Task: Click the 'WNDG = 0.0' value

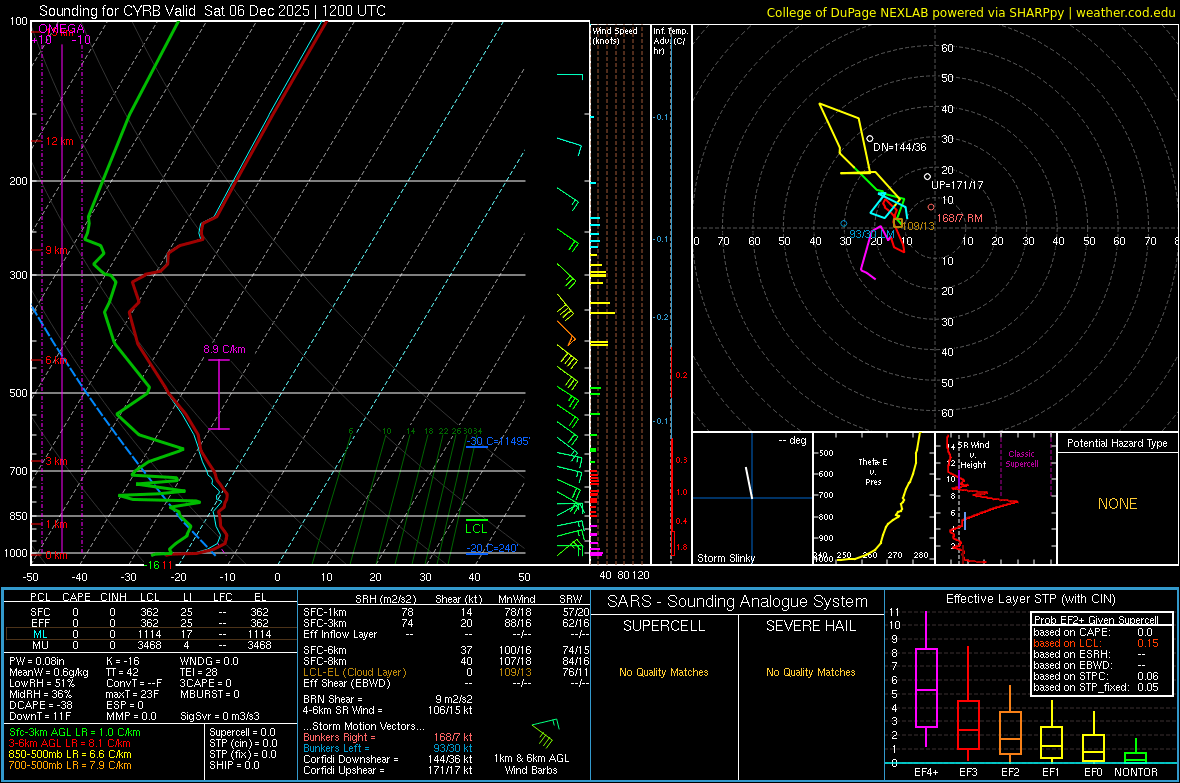Action: (x=209, y=661)
